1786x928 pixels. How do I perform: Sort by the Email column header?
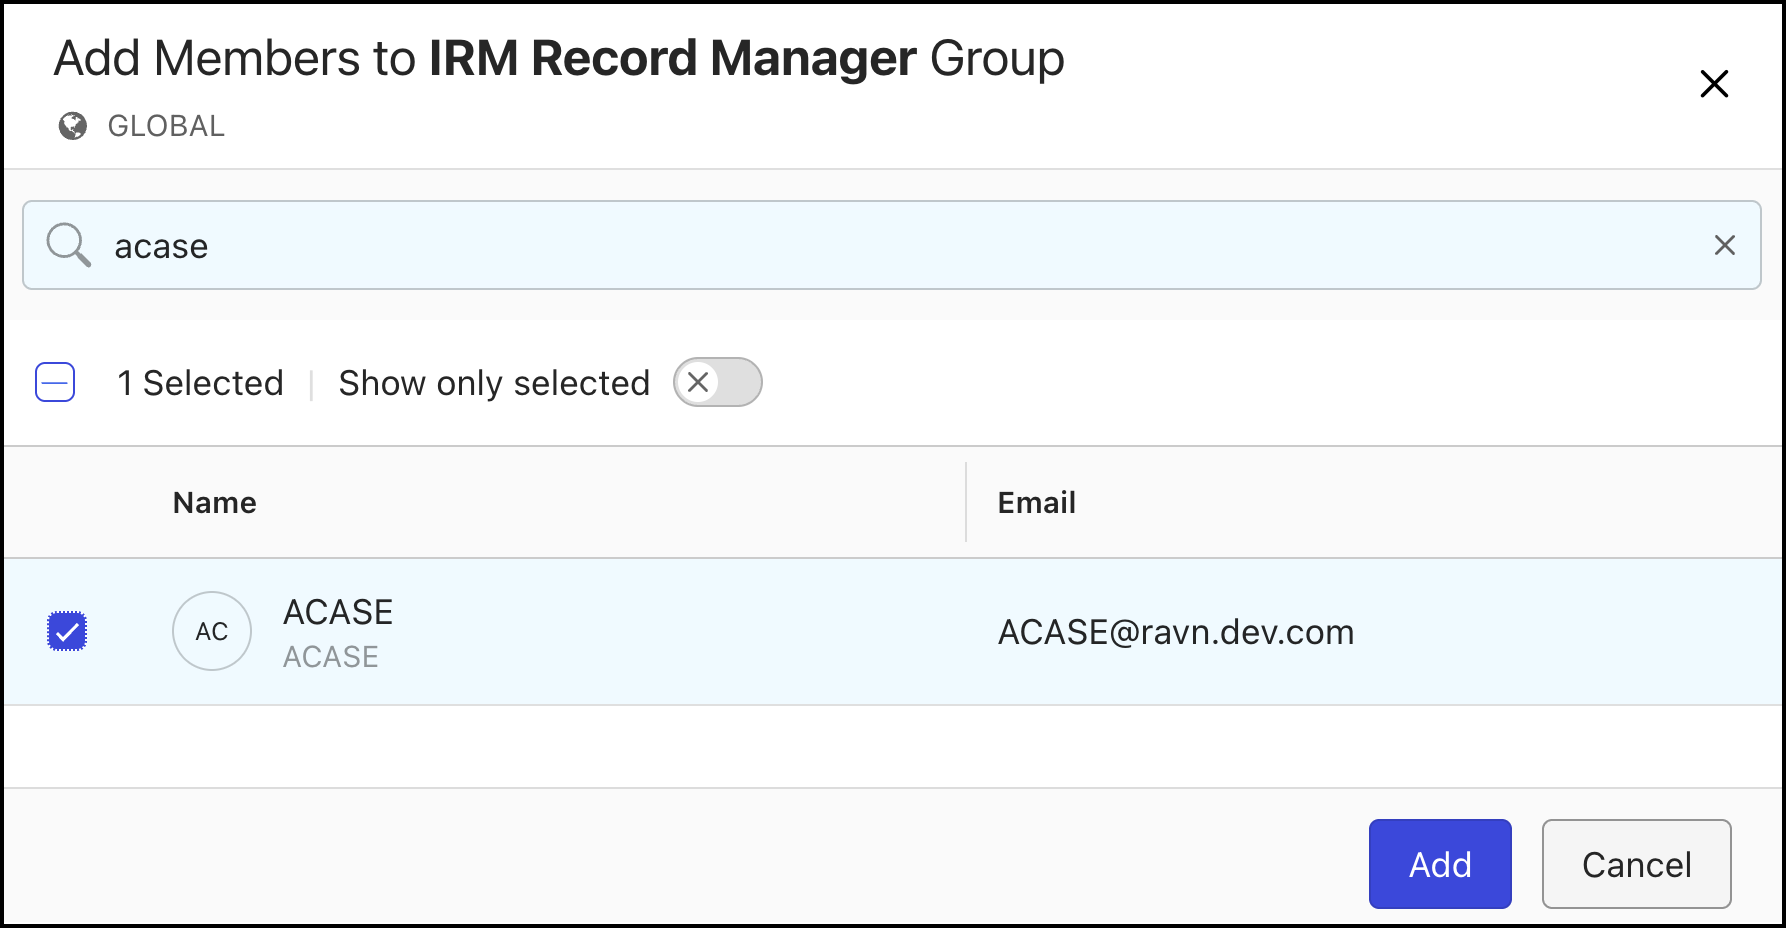[x=1036, y=502]
